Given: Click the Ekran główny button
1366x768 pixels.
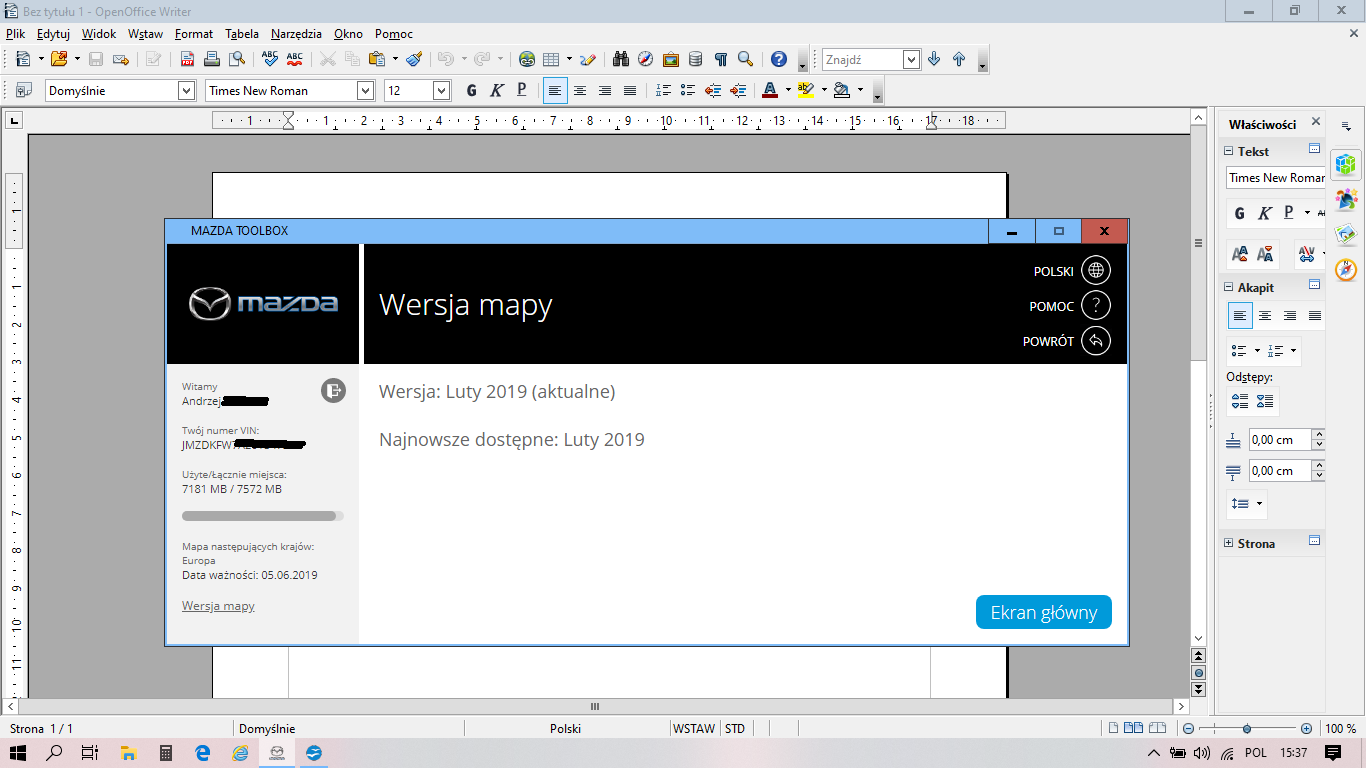Looking at the screenshot, I should (1043, 613).
